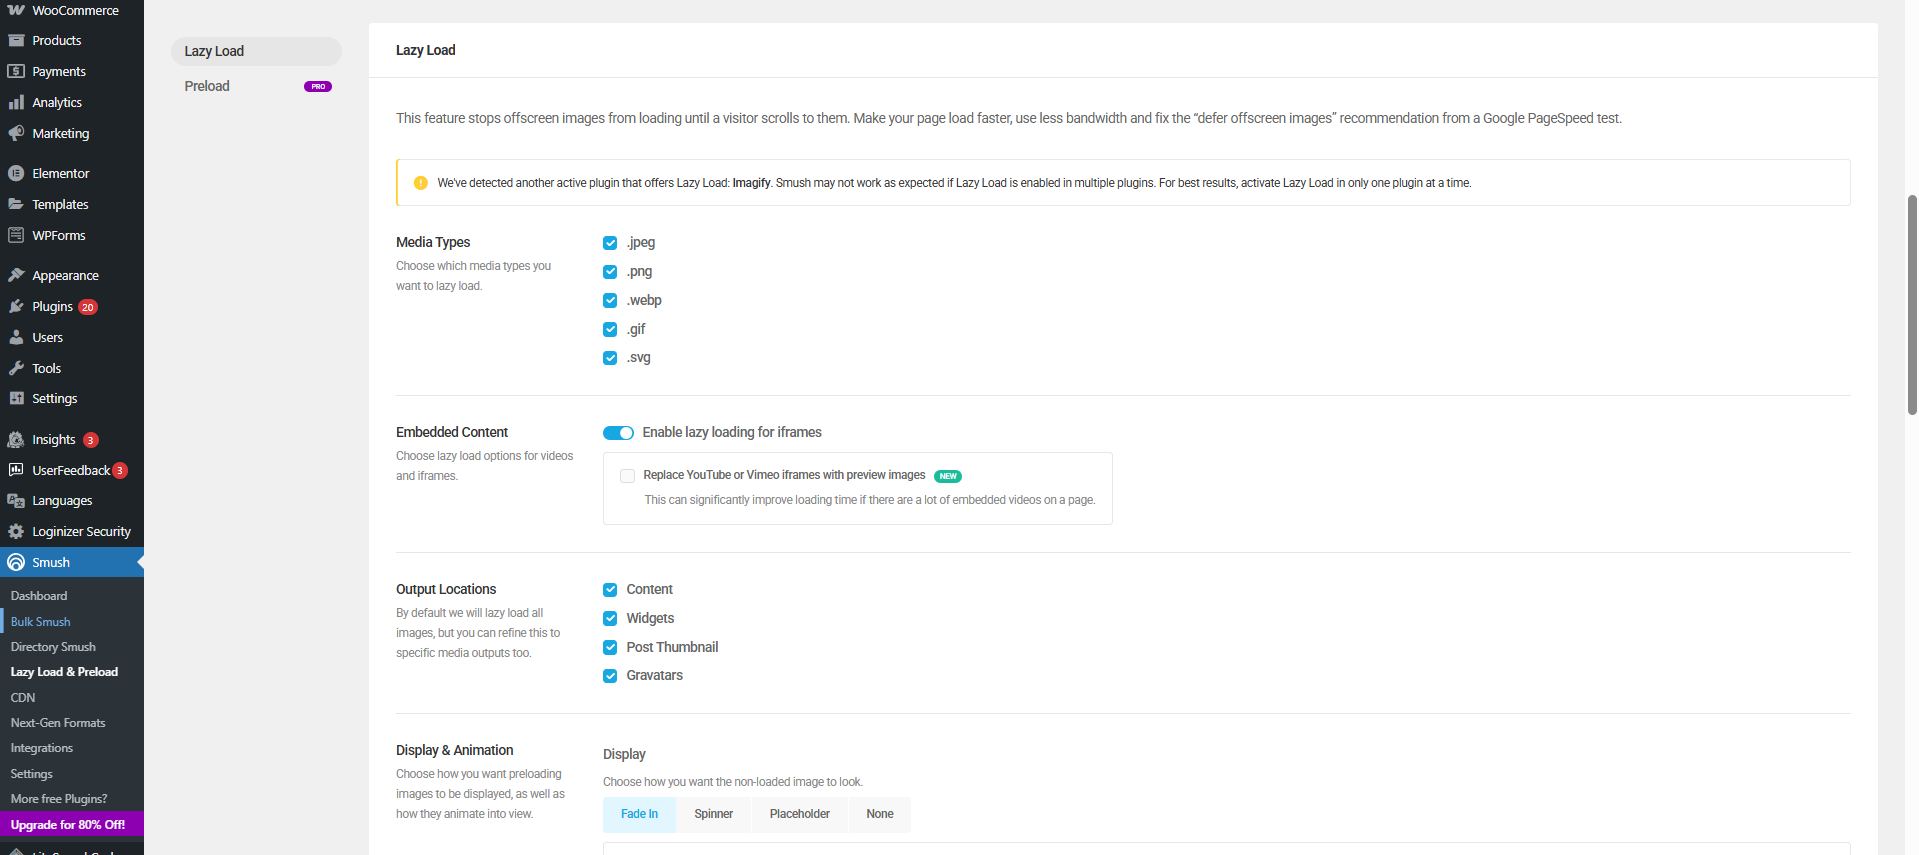
Task: Uncheck the Gravatars output location
Action: tap(610, 676)
